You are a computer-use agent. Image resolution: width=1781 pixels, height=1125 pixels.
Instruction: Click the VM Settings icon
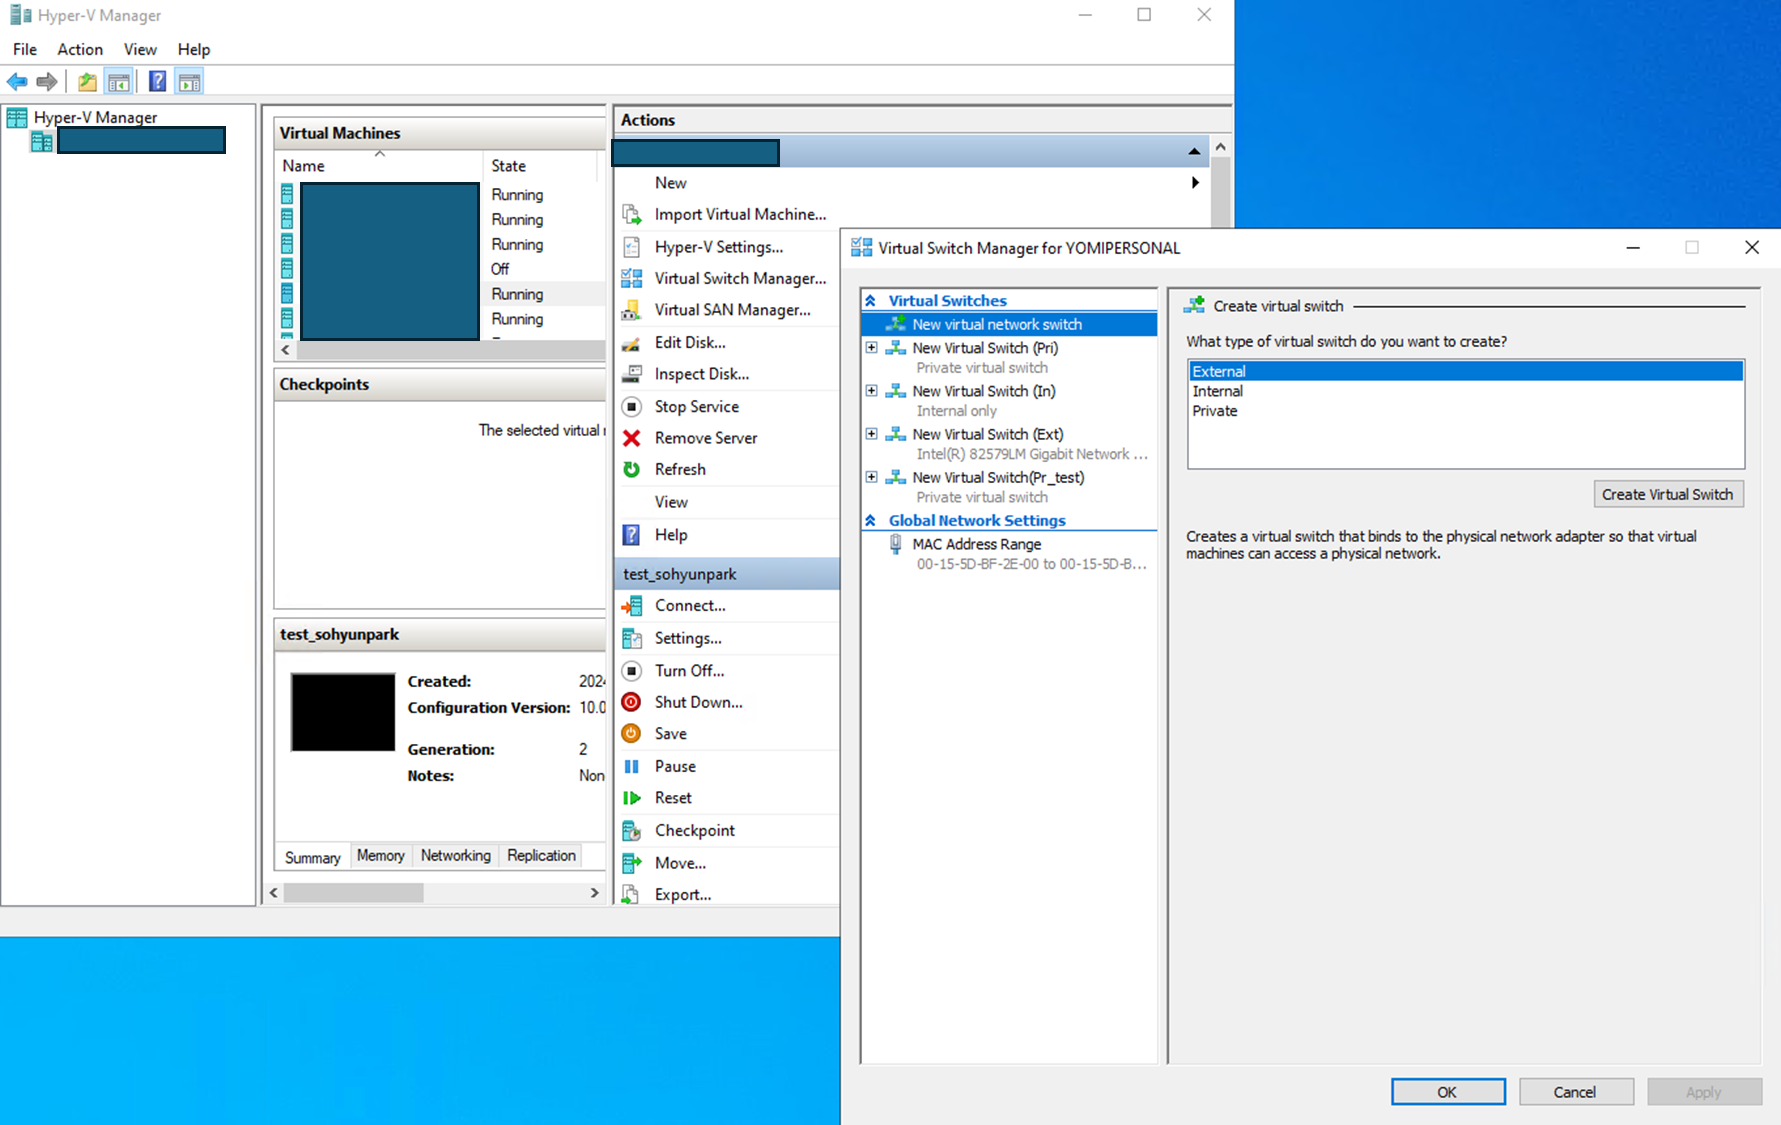point(632,638)
